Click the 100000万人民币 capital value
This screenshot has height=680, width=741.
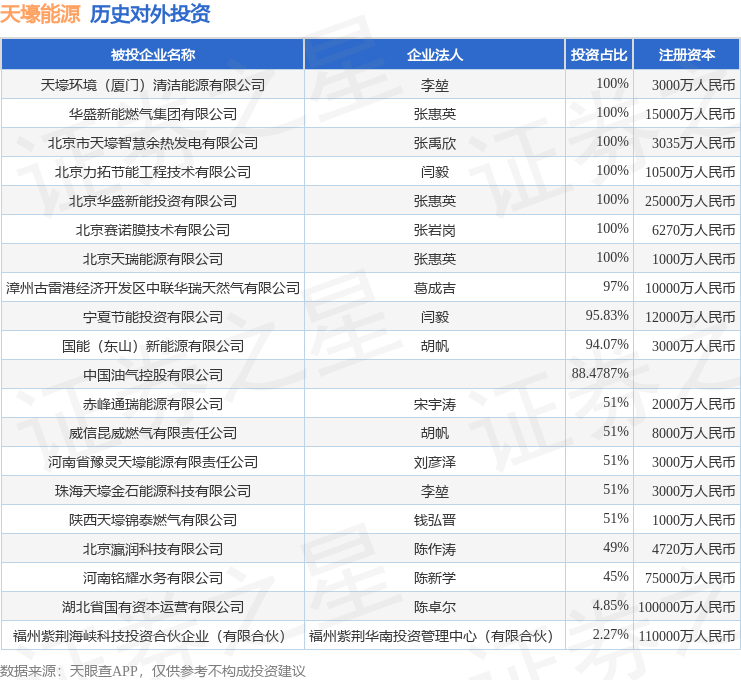pyautogui.click(x=687, y=607)
